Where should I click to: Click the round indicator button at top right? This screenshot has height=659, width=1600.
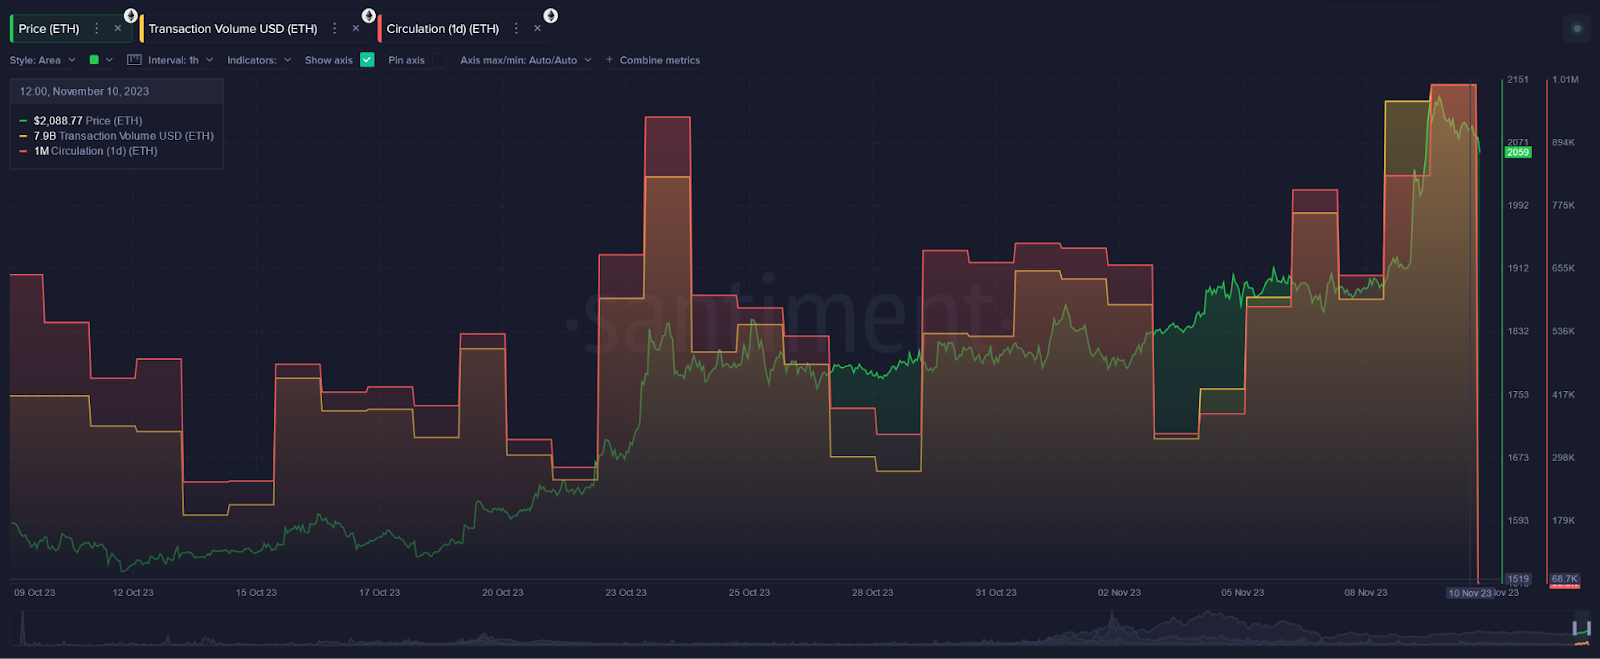click(x=1577, y=28)
